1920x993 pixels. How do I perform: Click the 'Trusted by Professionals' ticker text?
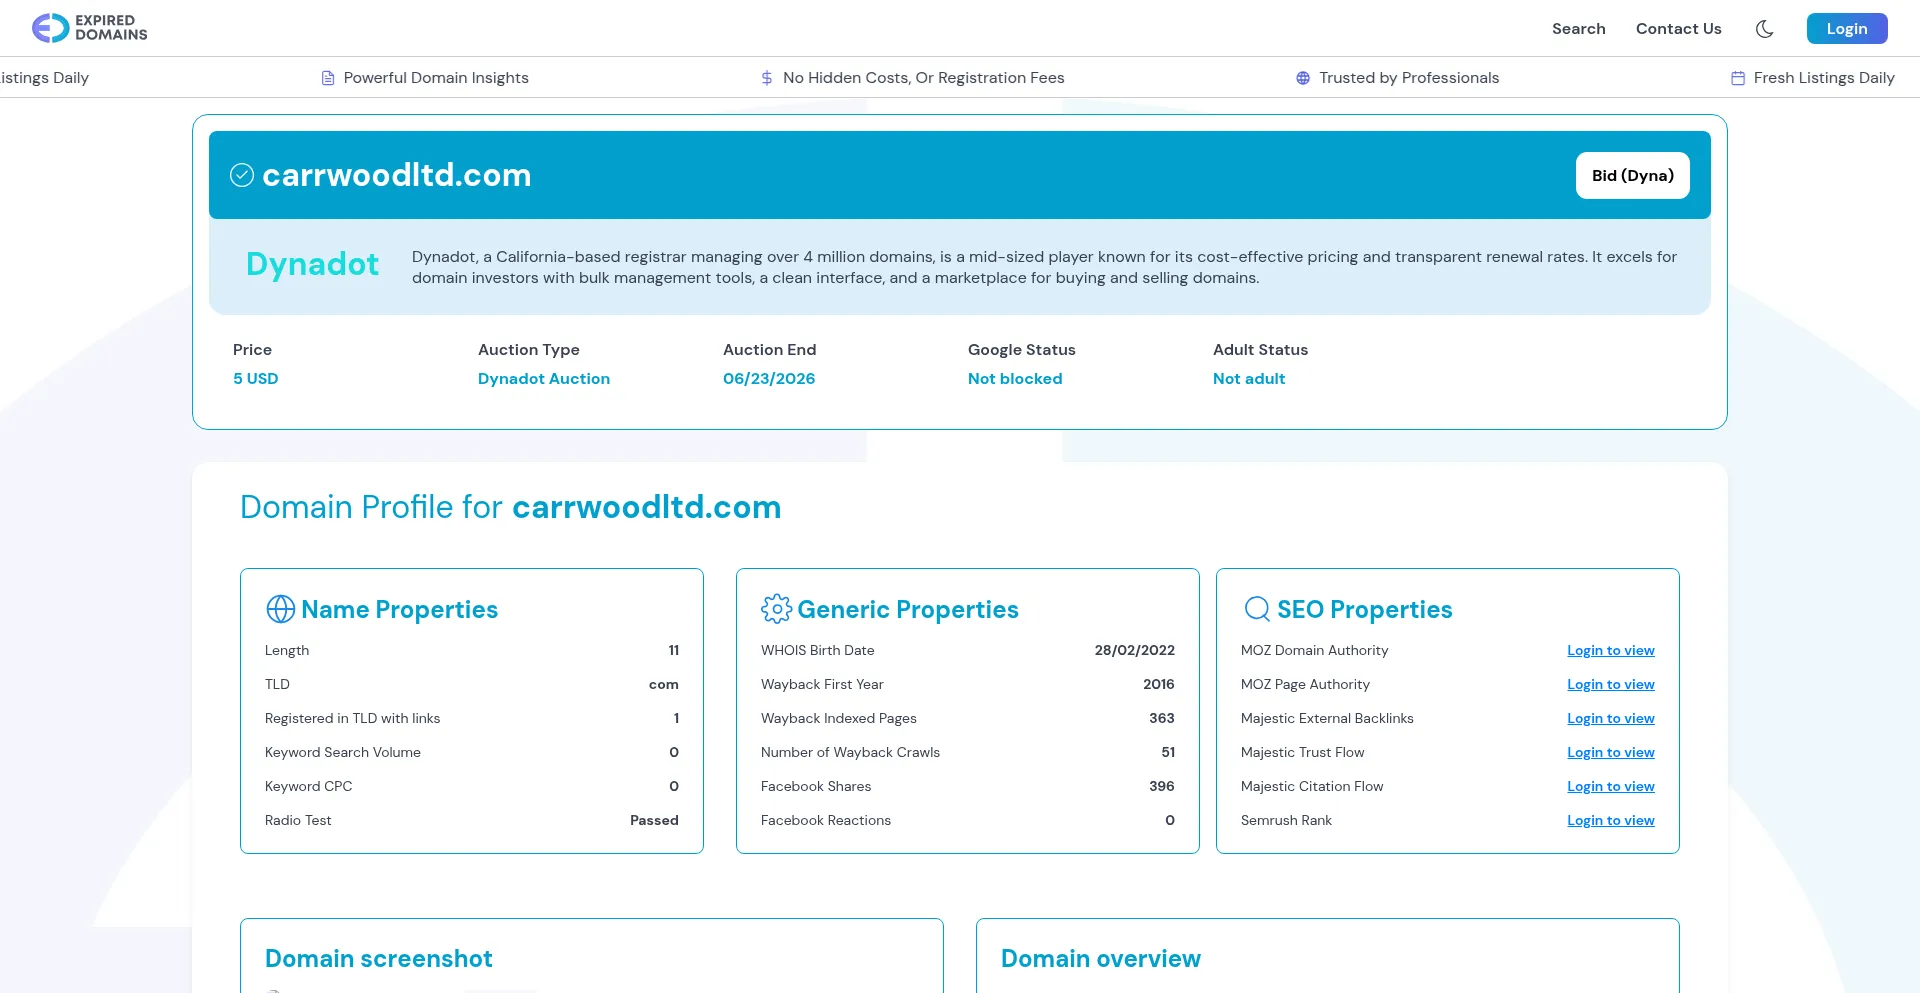pos(1409,78)
